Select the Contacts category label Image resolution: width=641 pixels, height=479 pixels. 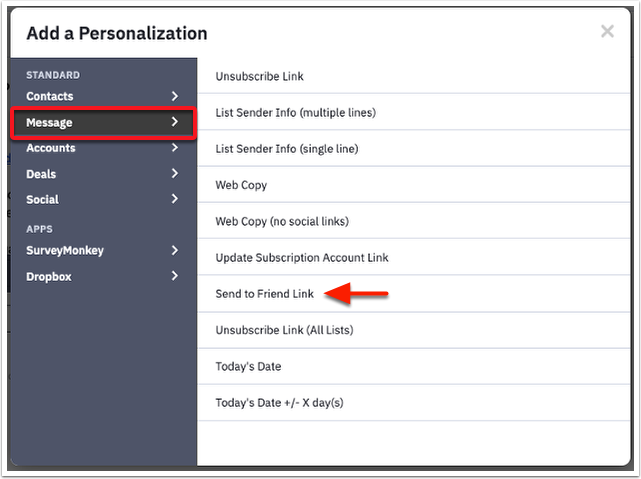pos(50,96)
